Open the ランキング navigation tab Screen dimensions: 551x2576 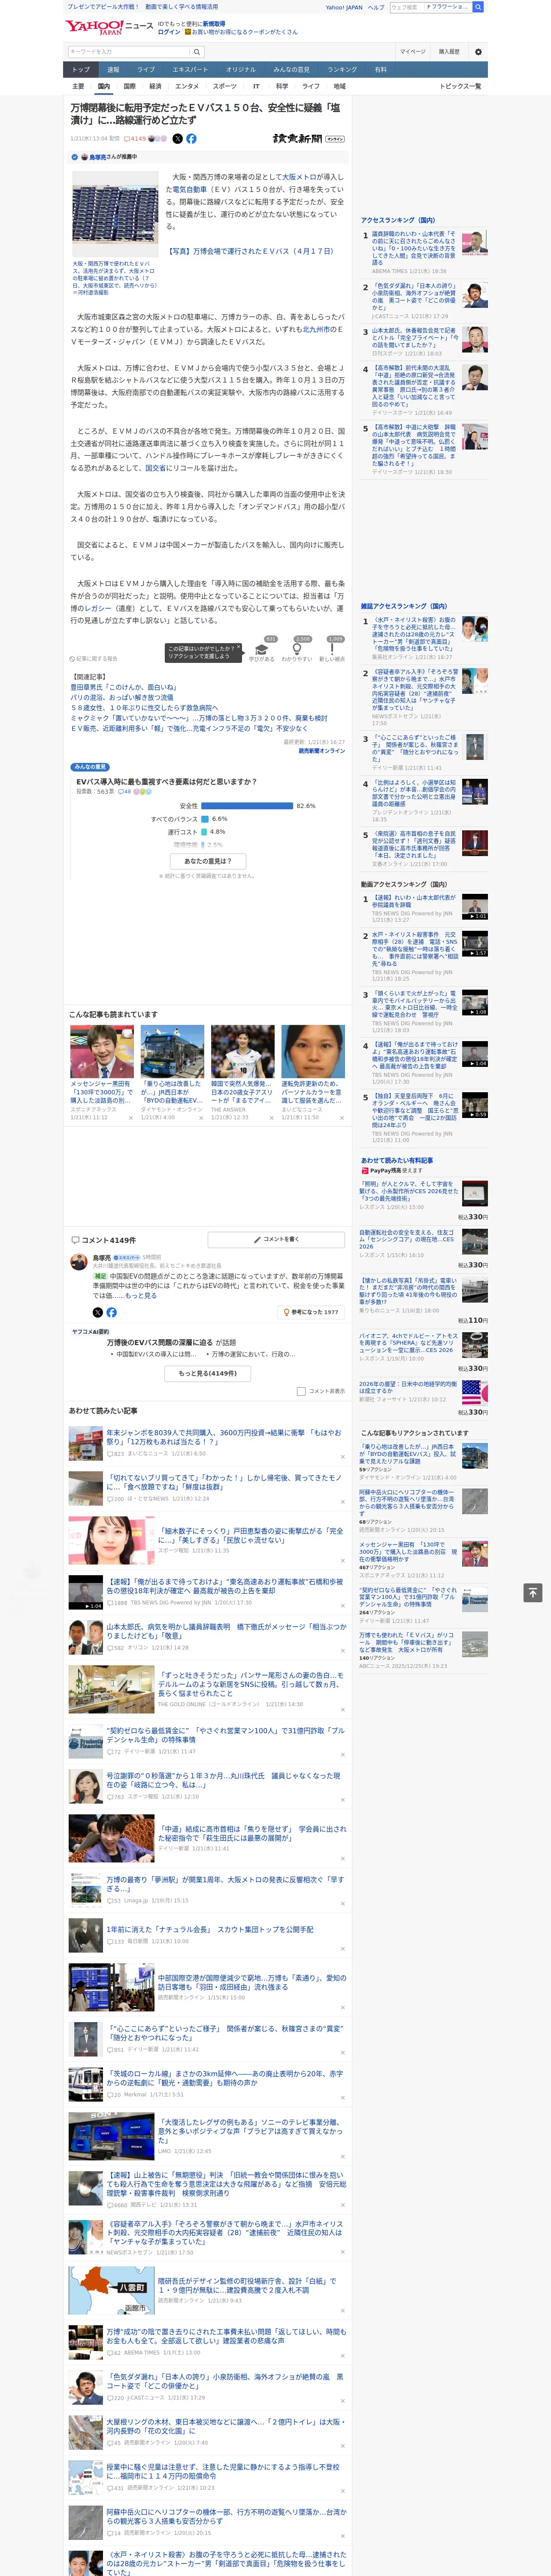tap(342, 70)
